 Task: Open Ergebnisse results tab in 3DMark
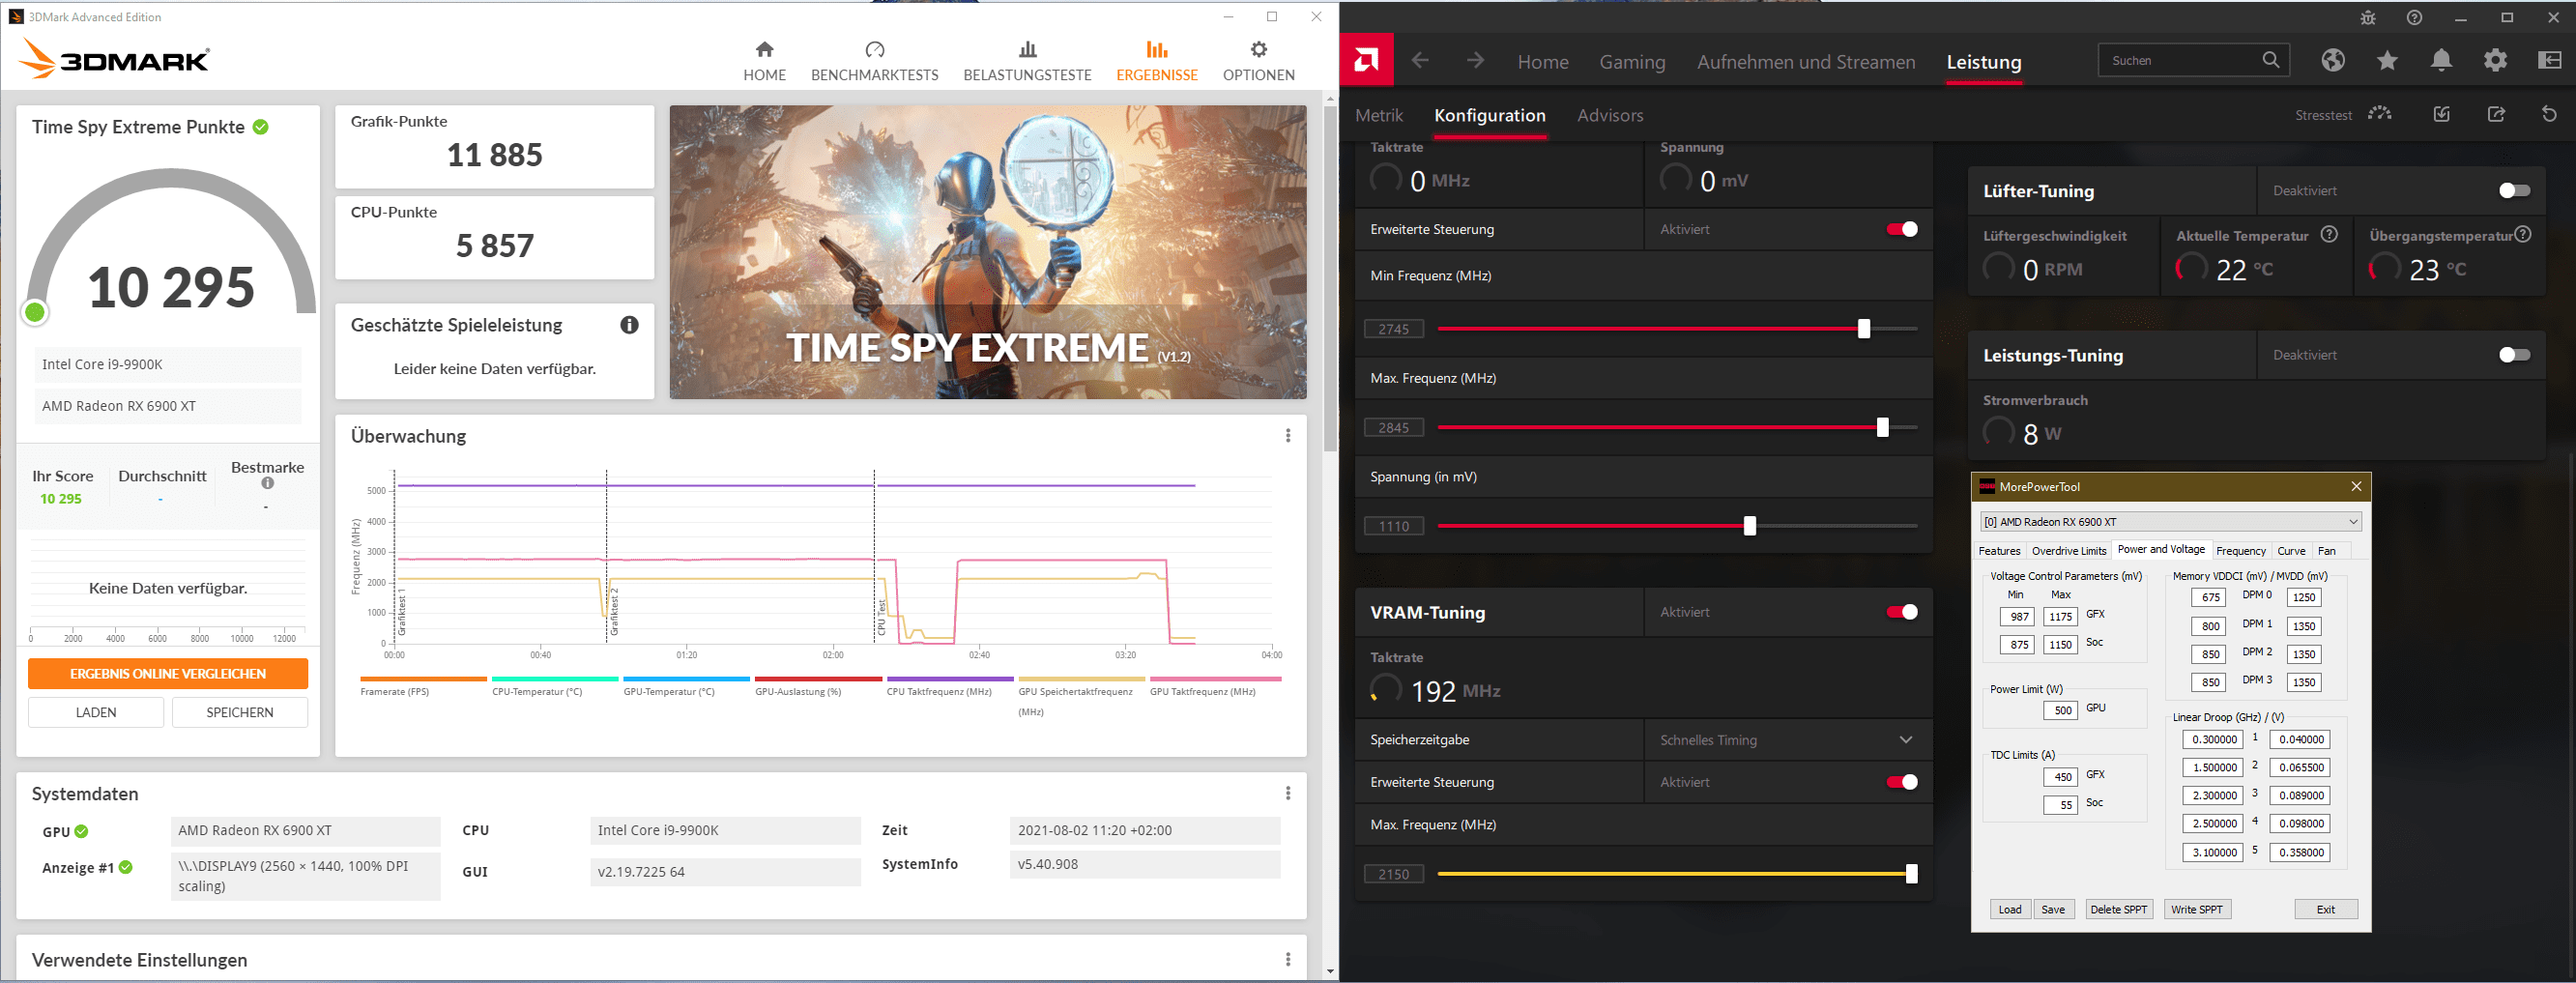pyautogui.click(x=1156, y=61)
